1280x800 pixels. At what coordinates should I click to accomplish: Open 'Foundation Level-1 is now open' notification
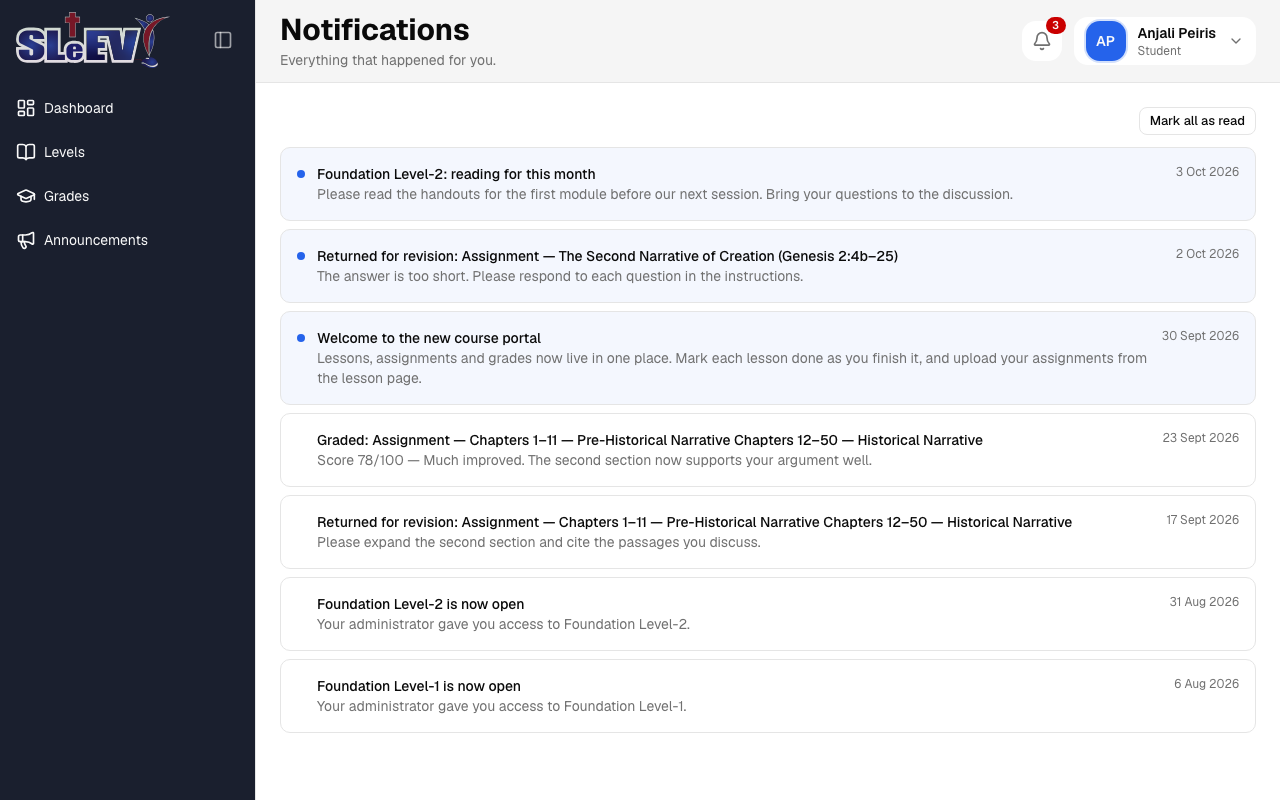(x=767, y=696)
